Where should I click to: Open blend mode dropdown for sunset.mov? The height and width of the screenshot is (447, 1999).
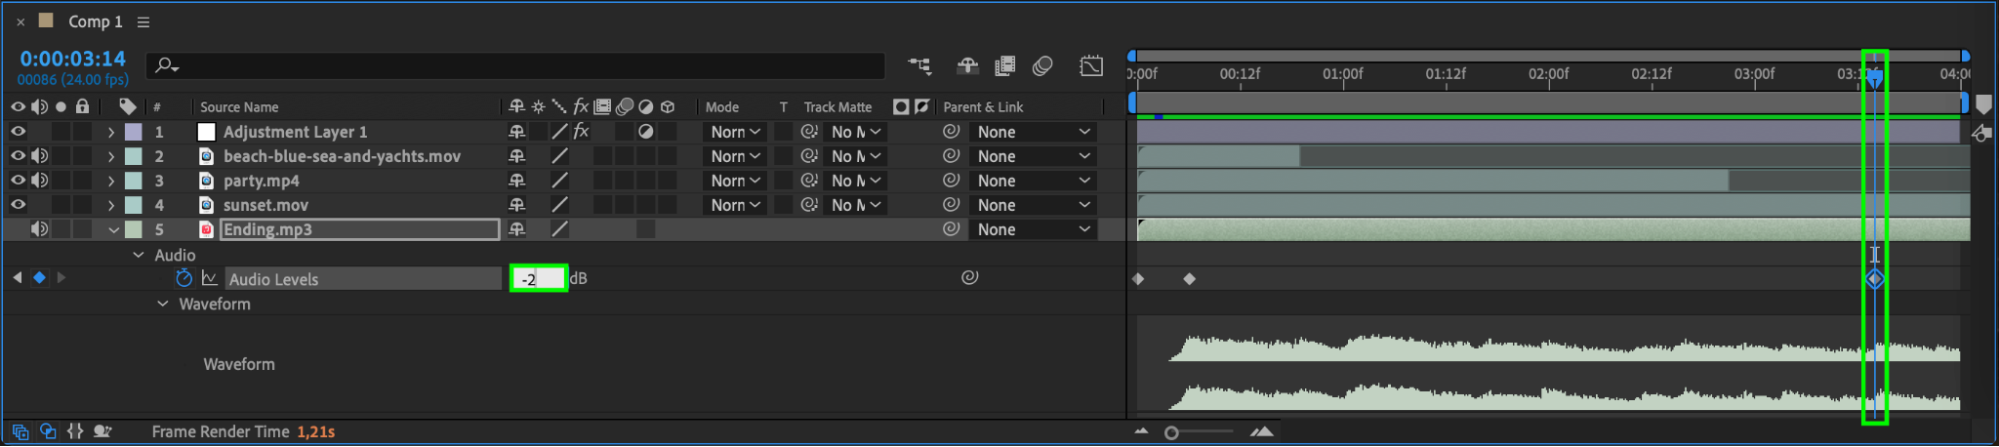736,205
